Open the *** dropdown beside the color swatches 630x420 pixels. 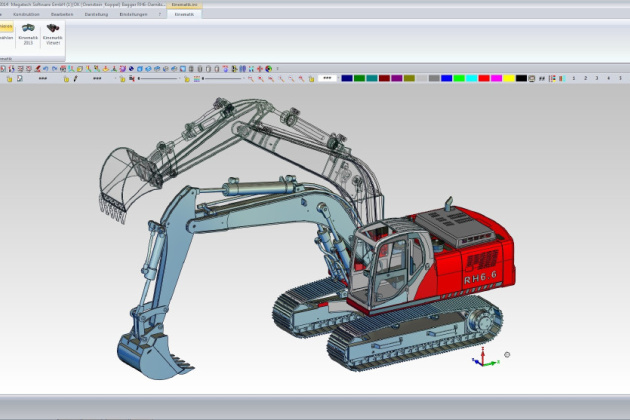327,78
